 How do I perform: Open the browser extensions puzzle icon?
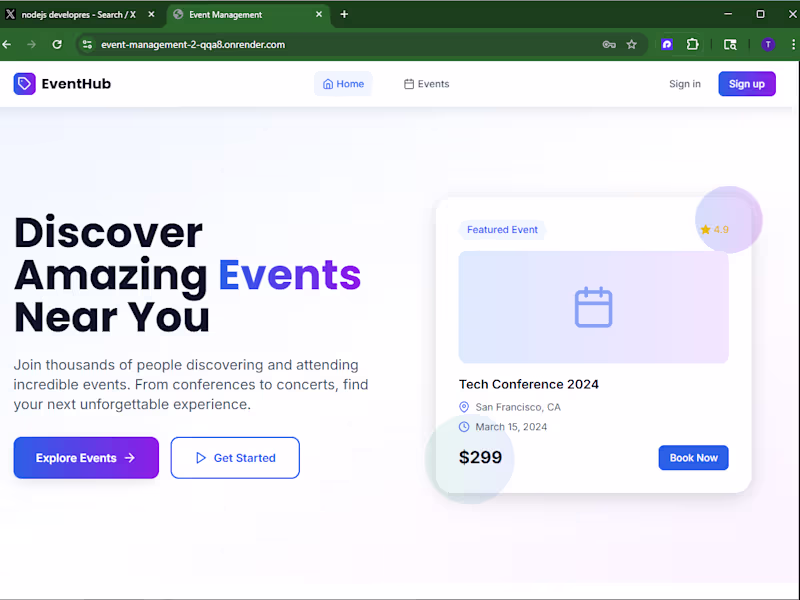[692, 44]
